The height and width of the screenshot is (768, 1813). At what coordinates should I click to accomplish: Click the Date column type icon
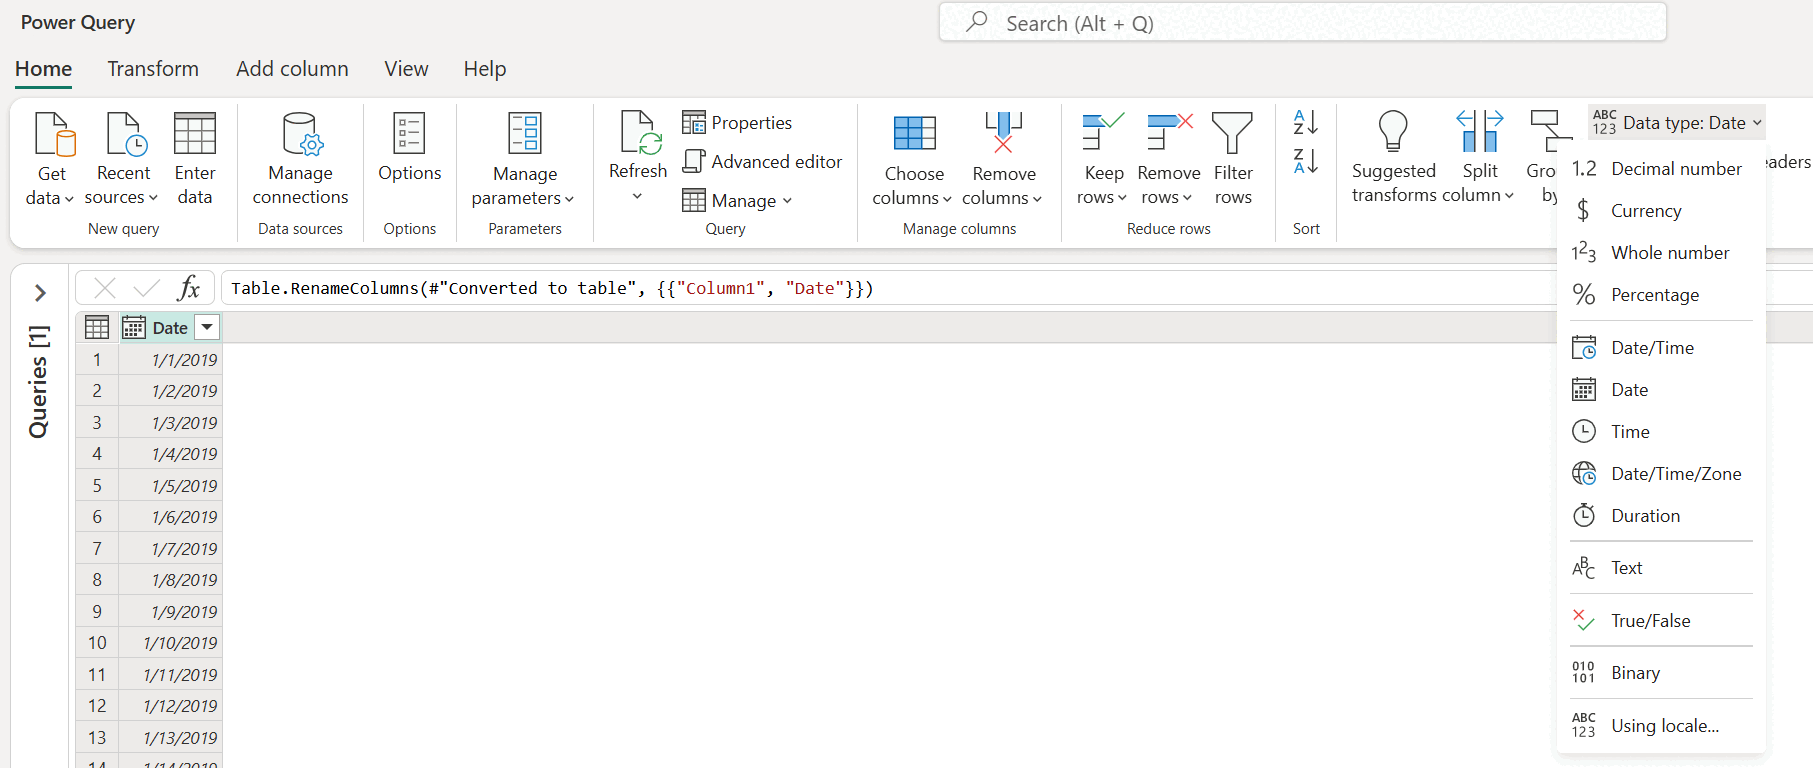[134, 327]
